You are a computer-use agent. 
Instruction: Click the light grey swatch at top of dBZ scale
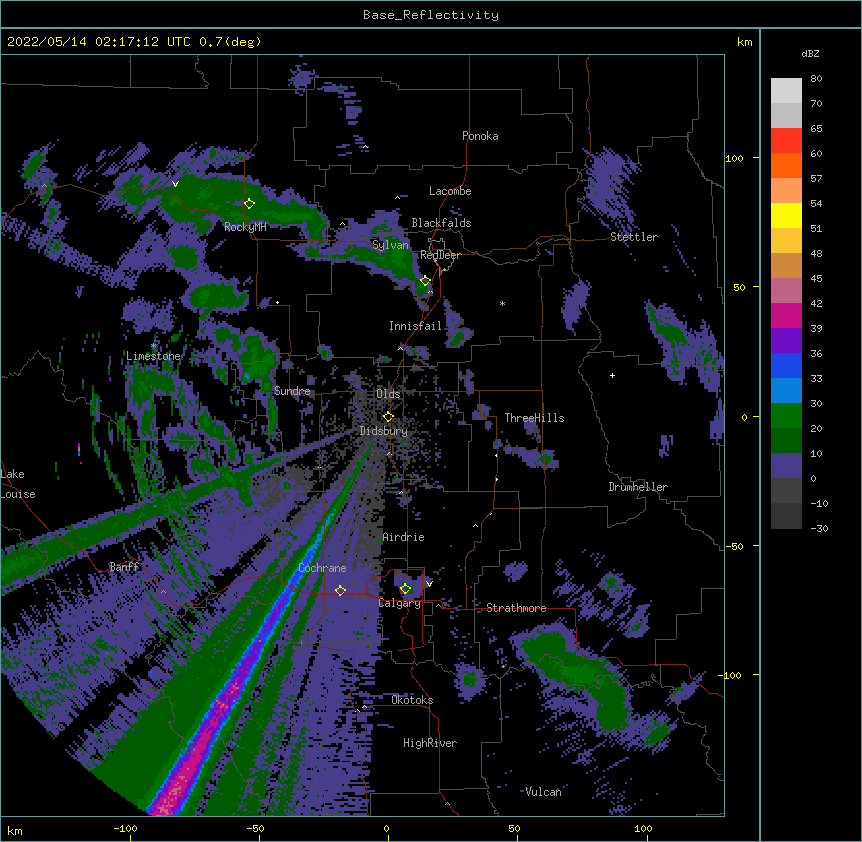(786, 91)
